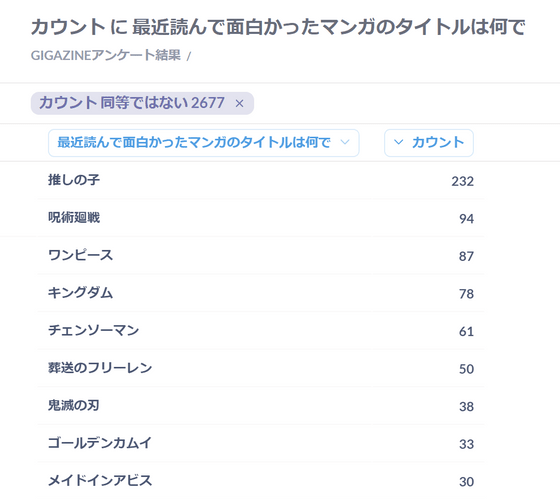Select the ゴールデンカムイ row
The width and height of the screenshot is (560, 499).
point(261,443)
